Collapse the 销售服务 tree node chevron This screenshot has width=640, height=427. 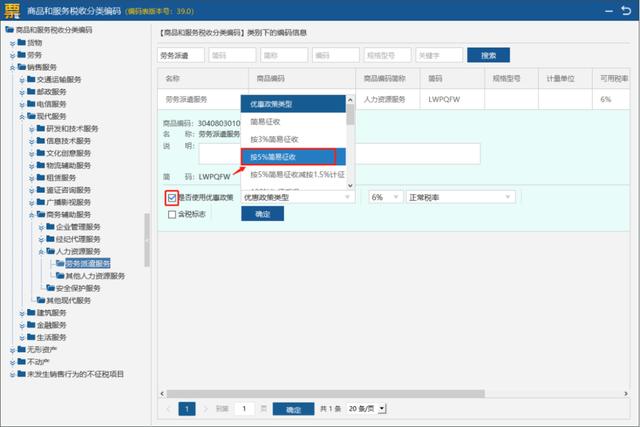tap(13, 68)
